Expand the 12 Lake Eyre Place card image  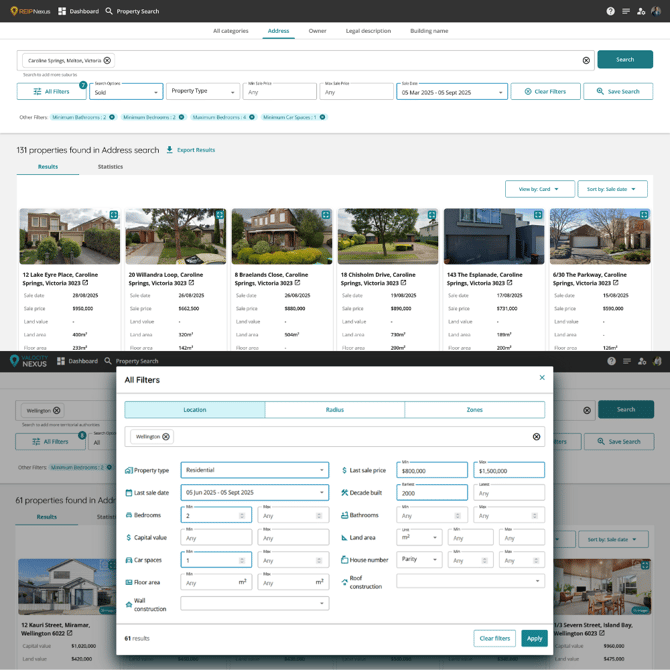tap(114, 215)
